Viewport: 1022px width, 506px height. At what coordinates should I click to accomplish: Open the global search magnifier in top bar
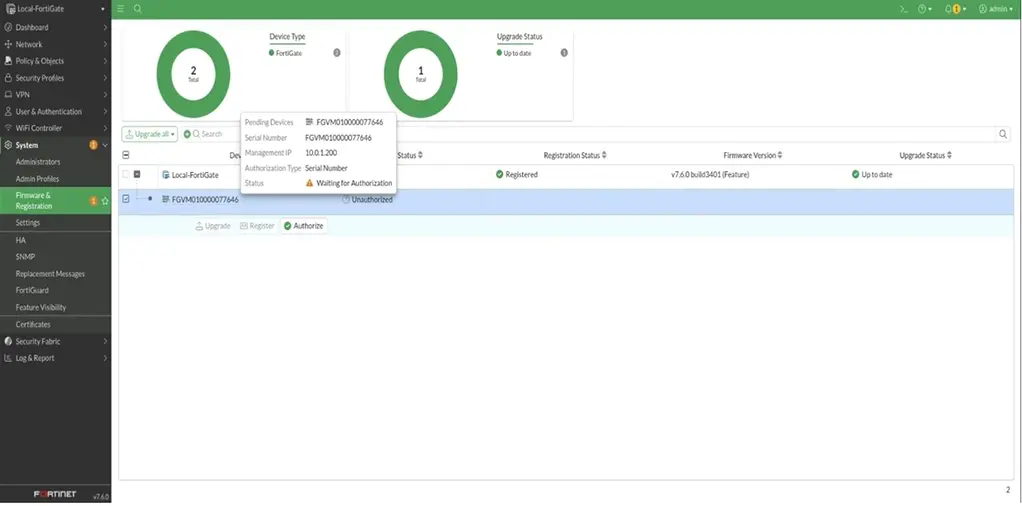click(x=138, y=9)
